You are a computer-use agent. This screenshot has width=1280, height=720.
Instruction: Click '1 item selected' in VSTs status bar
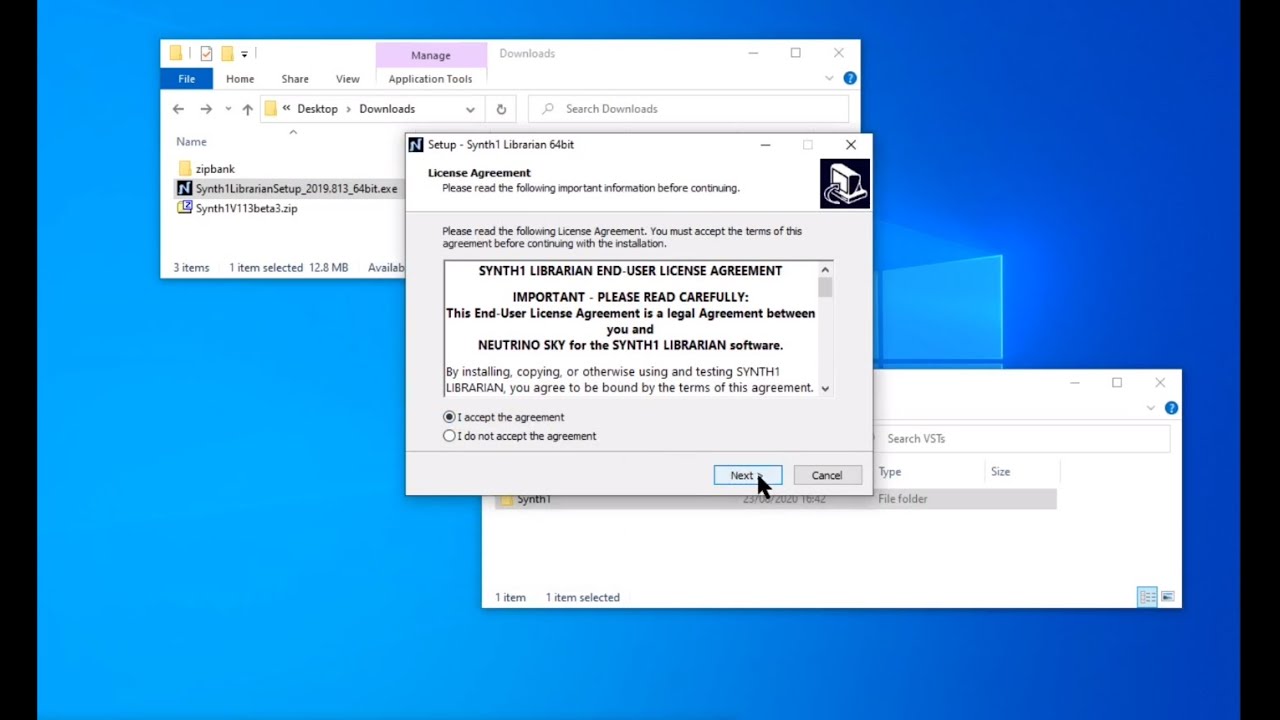click(583, 598)
